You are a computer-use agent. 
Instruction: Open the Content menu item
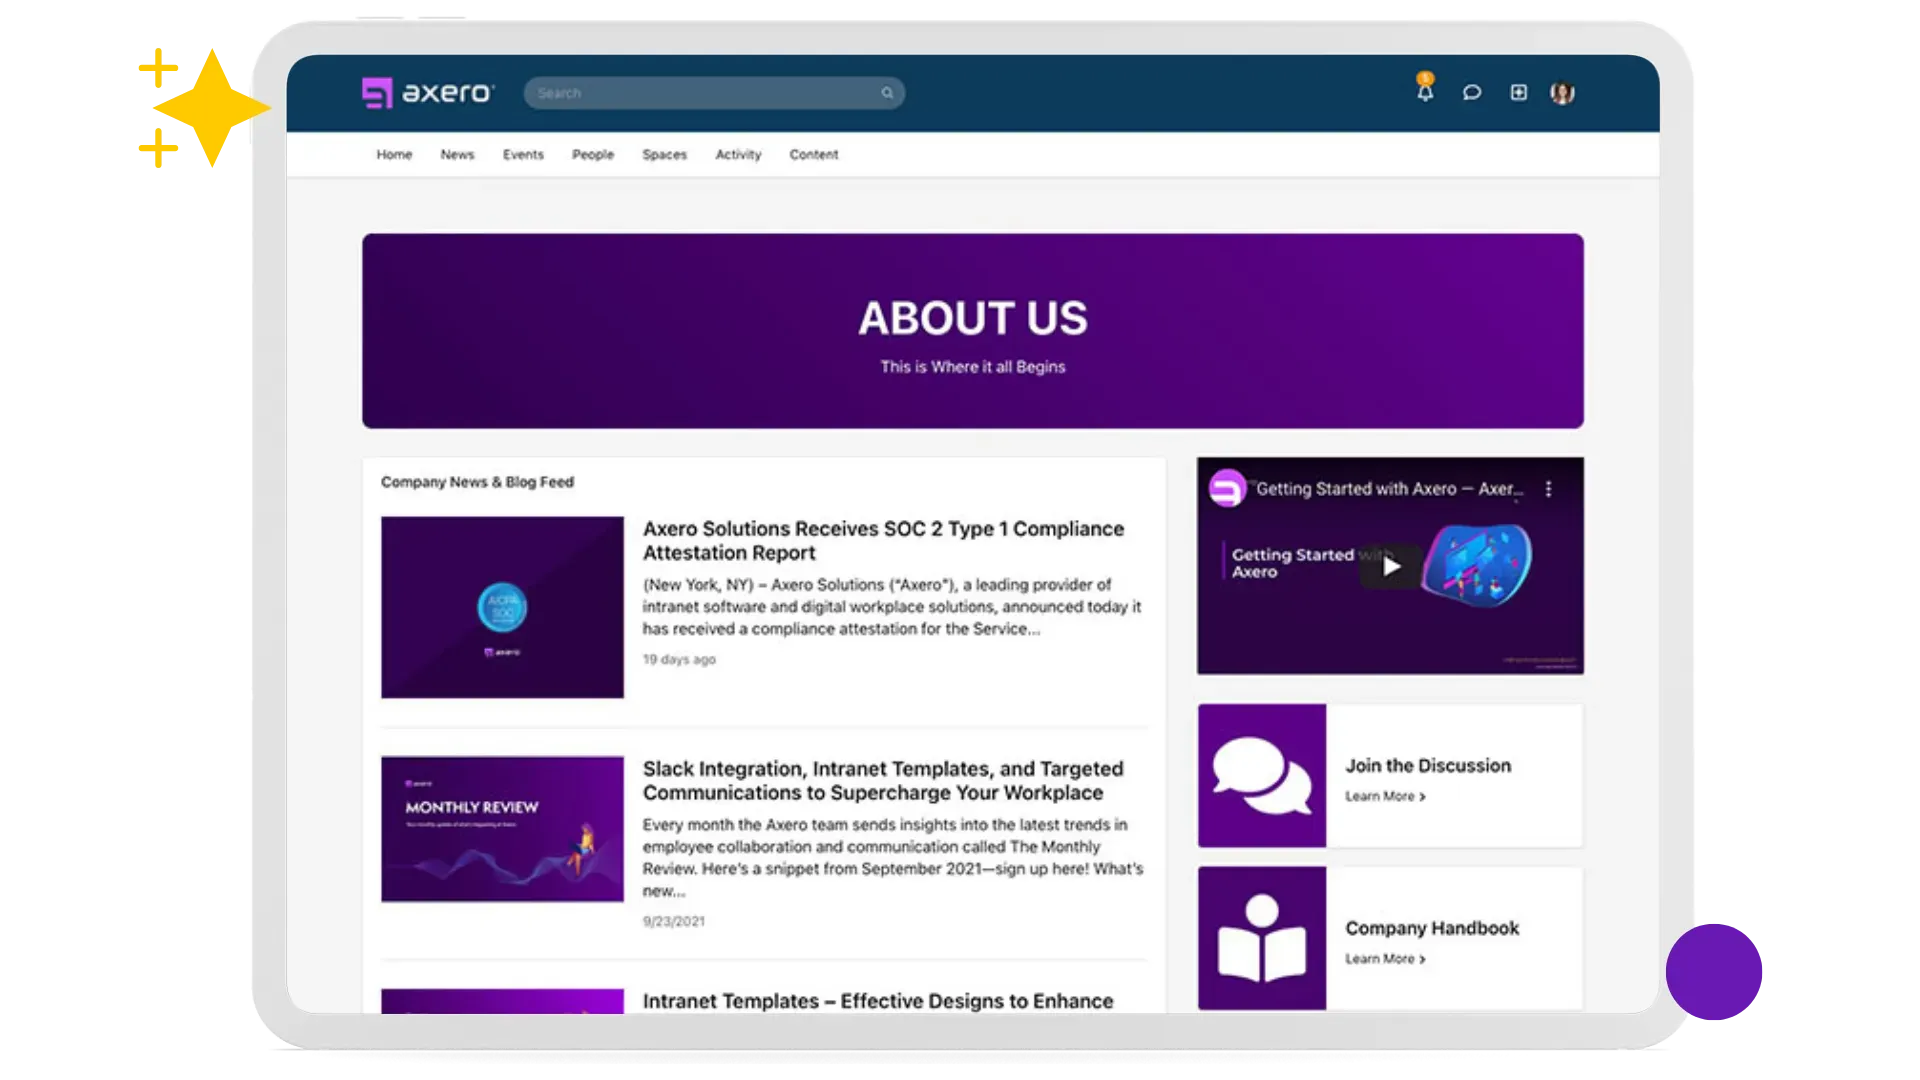tap(814, 155)
